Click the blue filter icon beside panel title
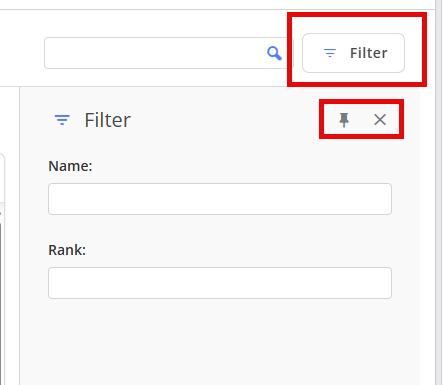 click(62, 120)
